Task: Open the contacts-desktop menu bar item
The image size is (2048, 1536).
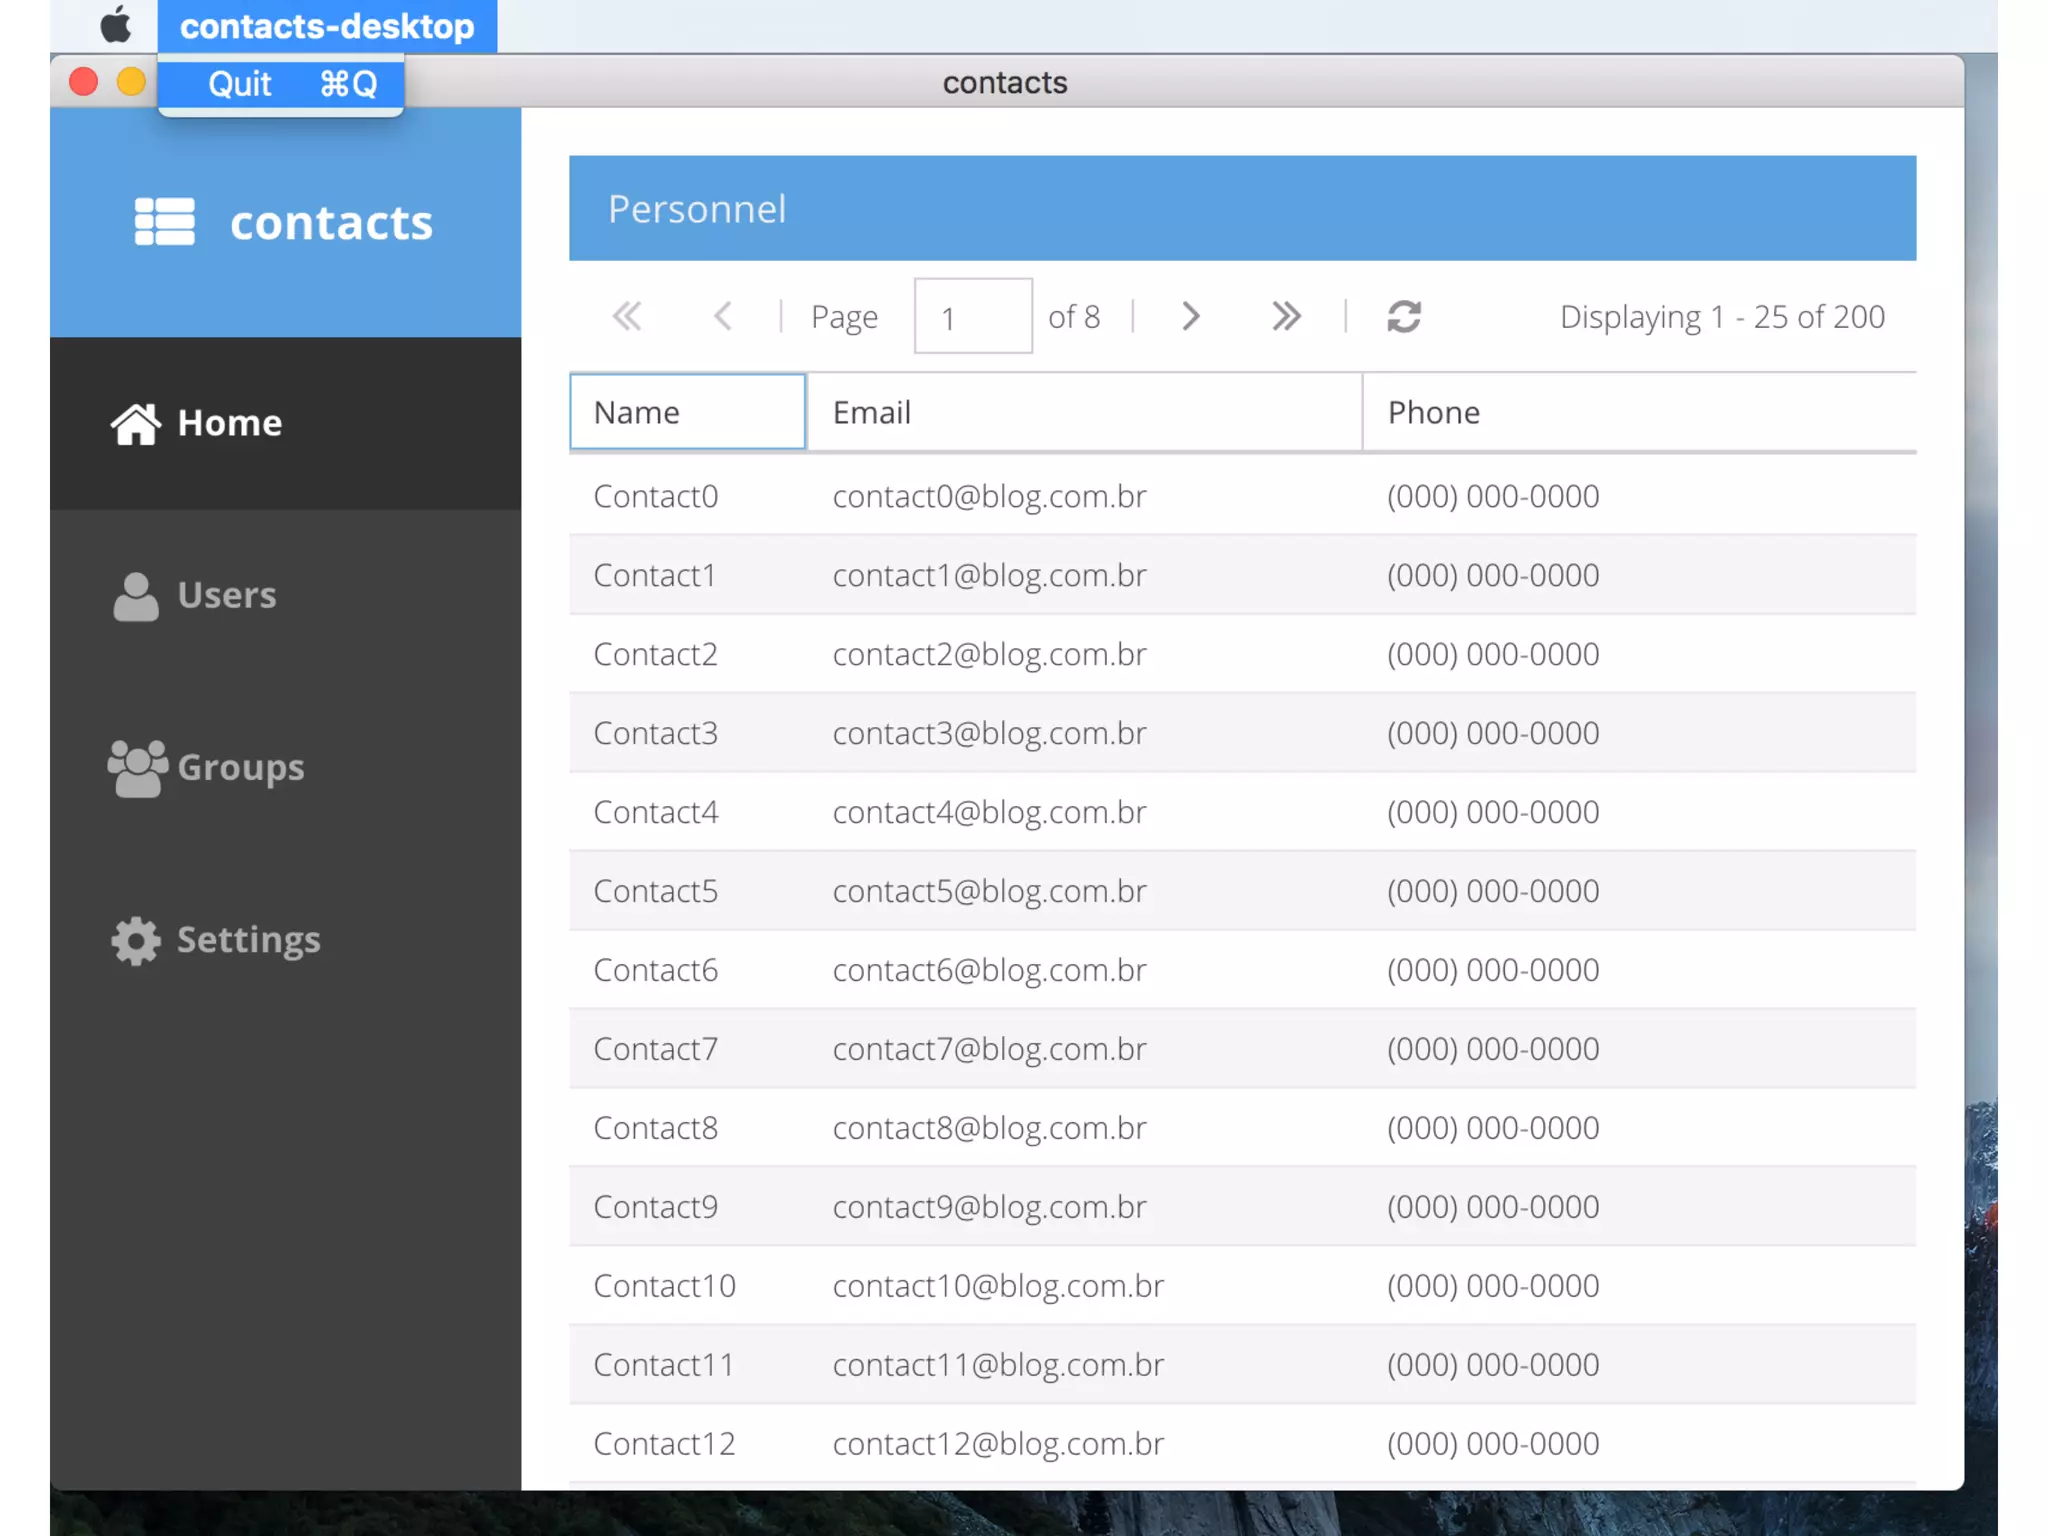Action: [326, 26]
